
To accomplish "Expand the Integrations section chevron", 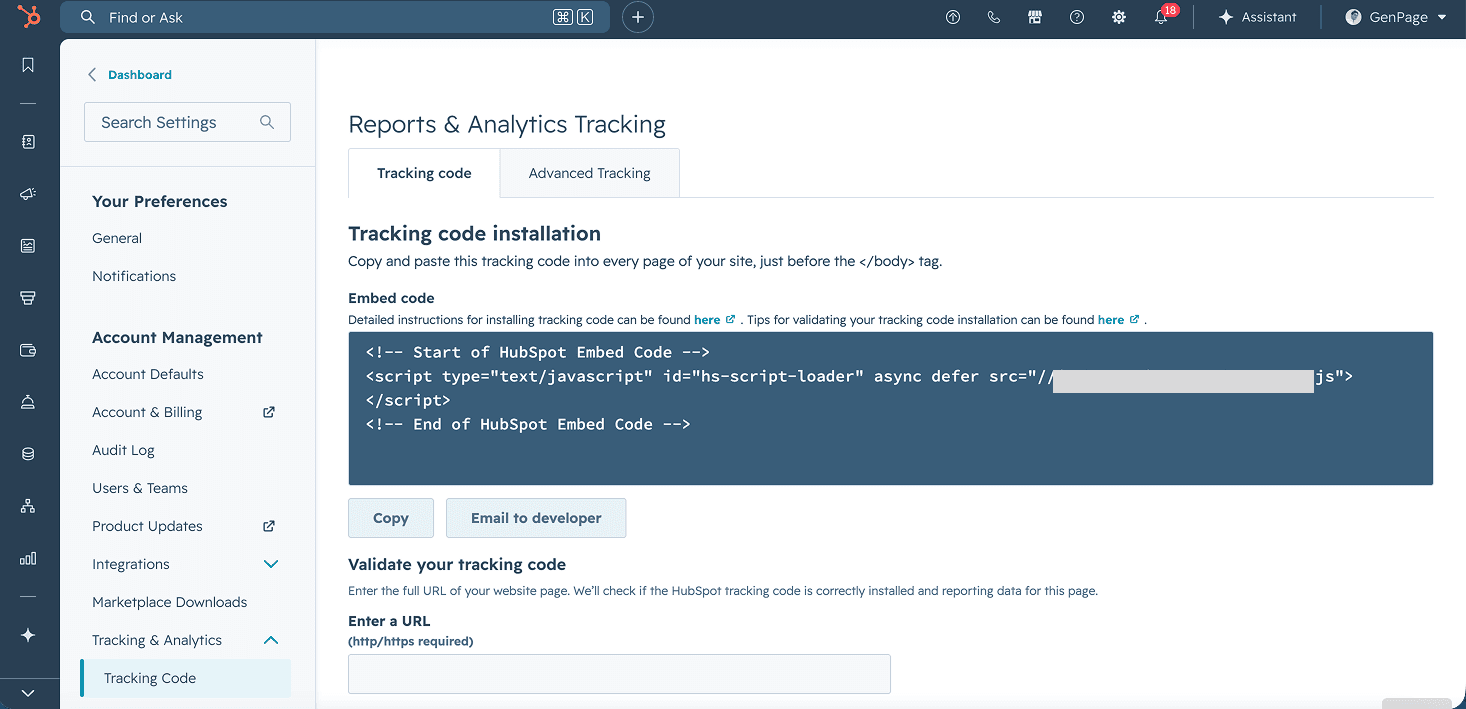I will pyautogui.click(x=271, y=564).
